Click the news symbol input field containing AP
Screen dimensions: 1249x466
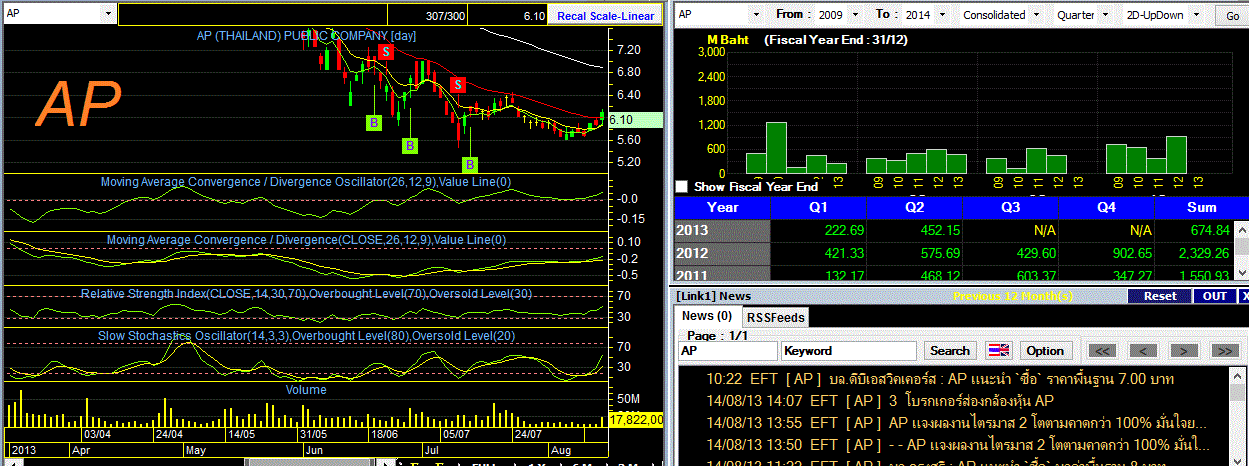pos(727,351)
